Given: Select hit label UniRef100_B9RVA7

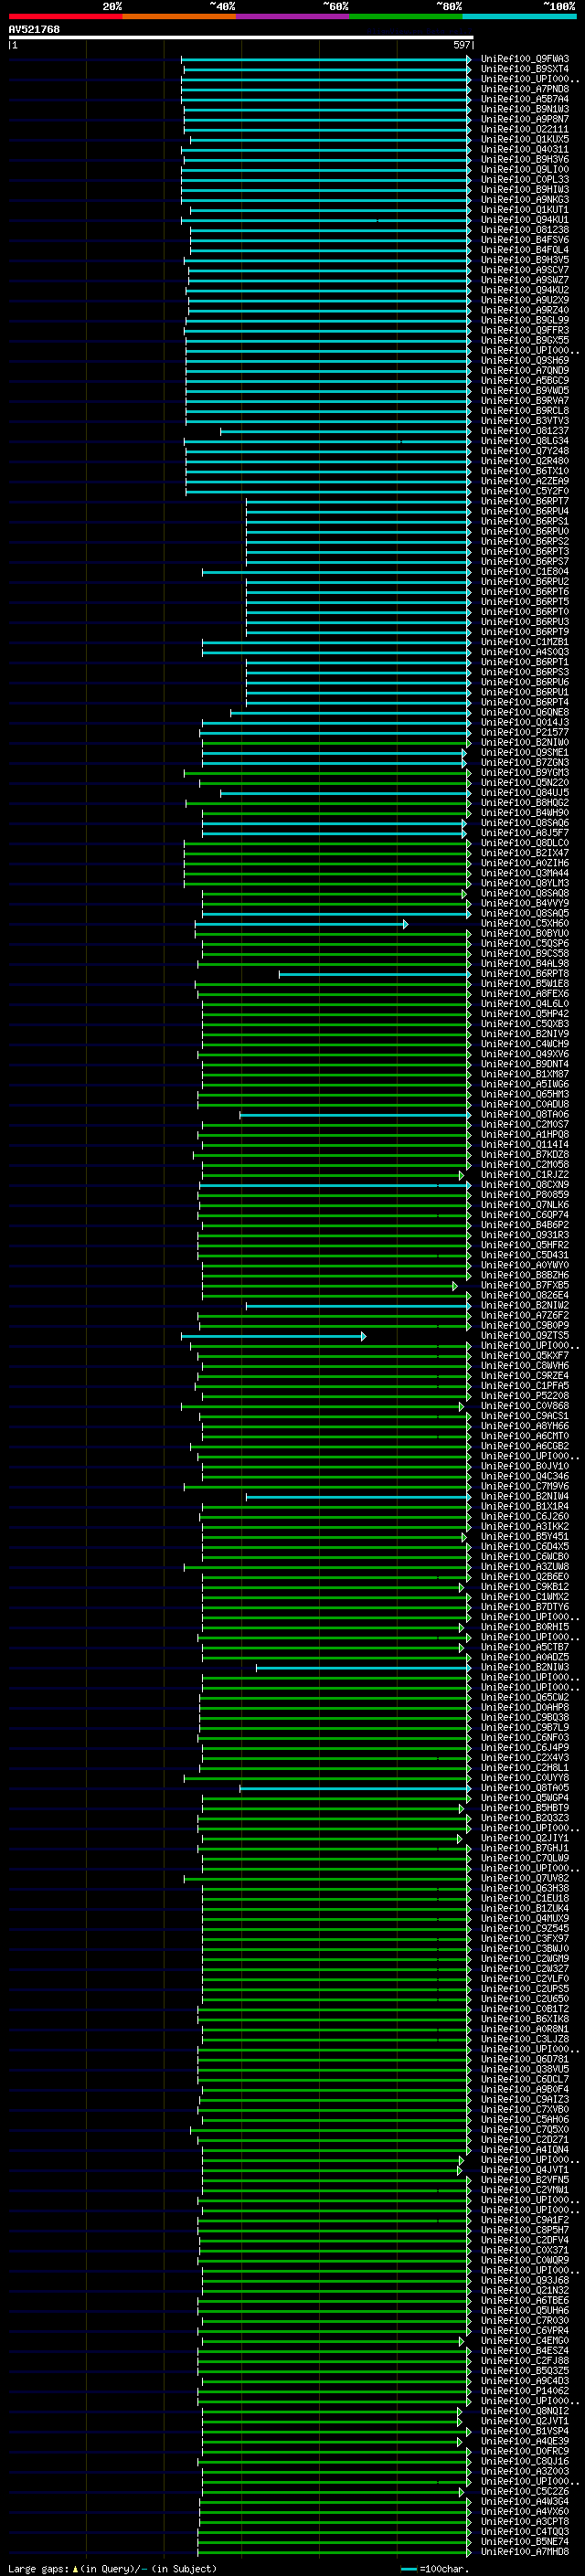Looking at the screenshot, I should (x=525, y=401).
